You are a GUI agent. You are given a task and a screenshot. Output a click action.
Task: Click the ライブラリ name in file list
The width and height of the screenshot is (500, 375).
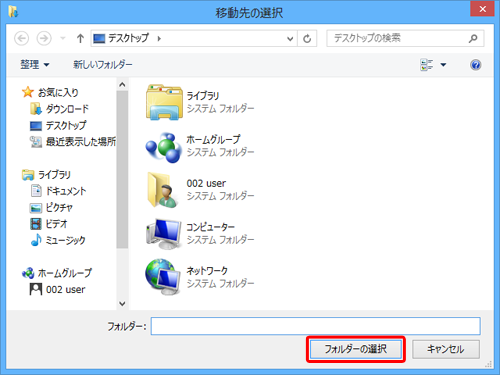(x=203, y=96)
